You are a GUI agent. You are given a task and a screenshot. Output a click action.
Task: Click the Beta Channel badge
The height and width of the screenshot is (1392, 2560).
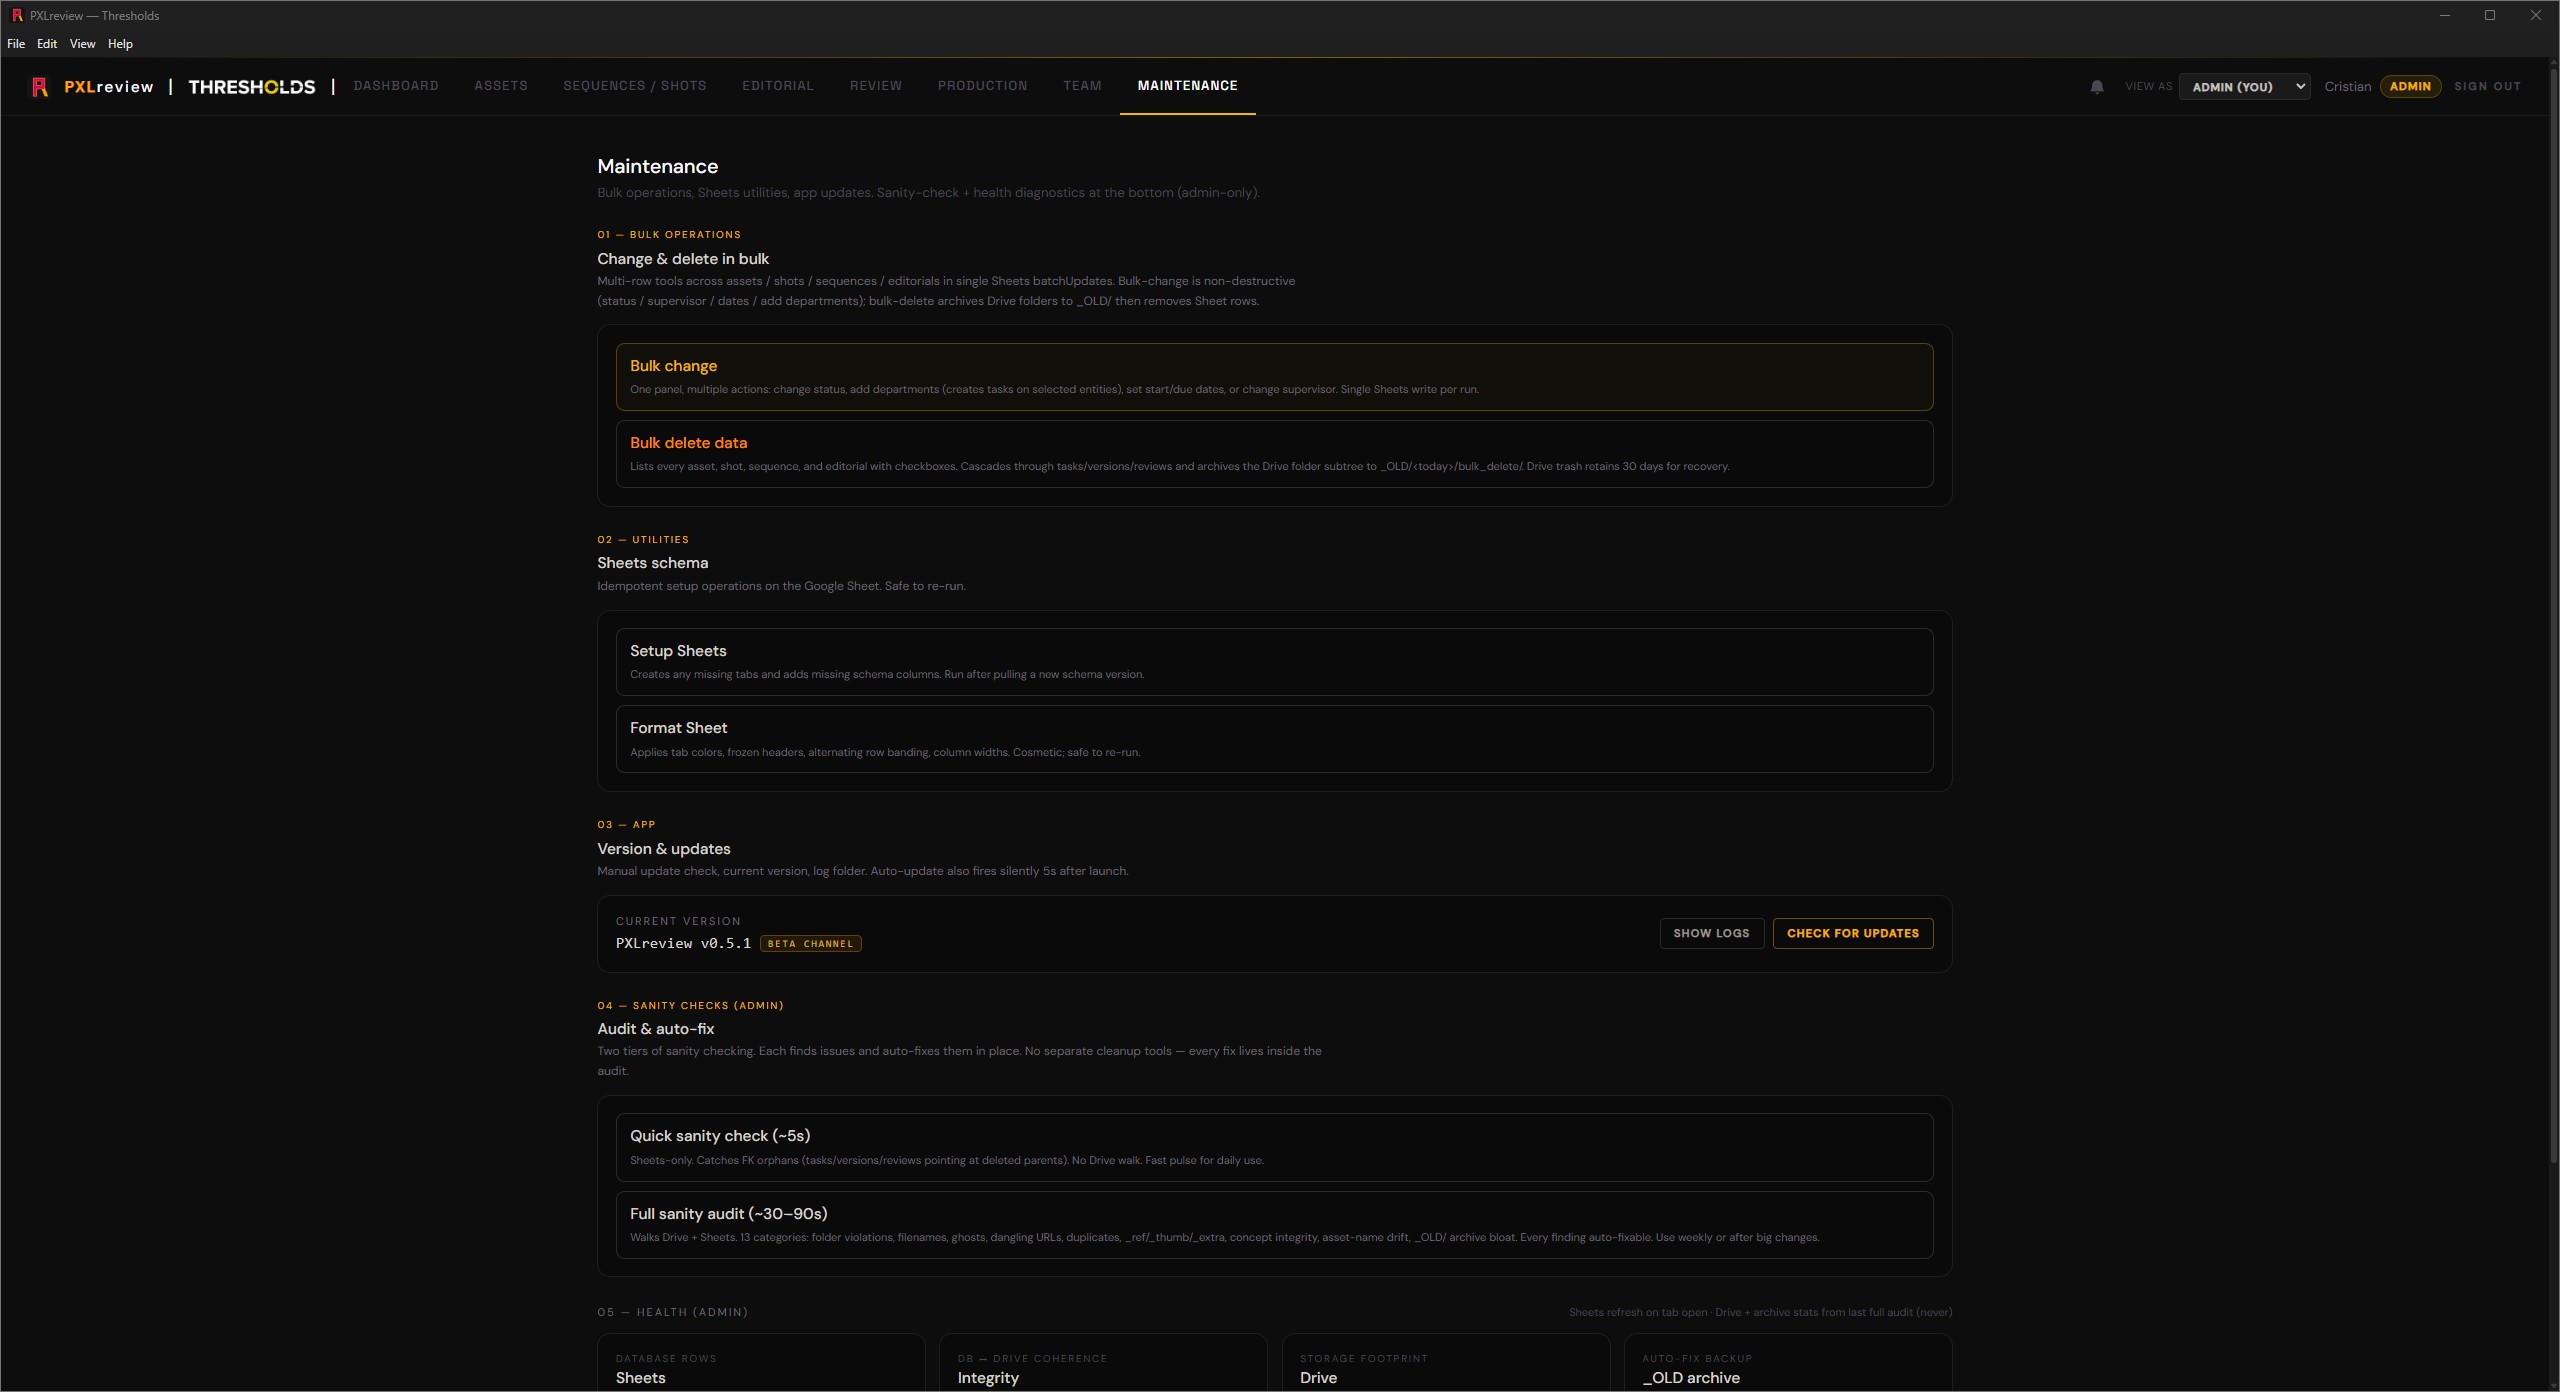pos(810,944)
